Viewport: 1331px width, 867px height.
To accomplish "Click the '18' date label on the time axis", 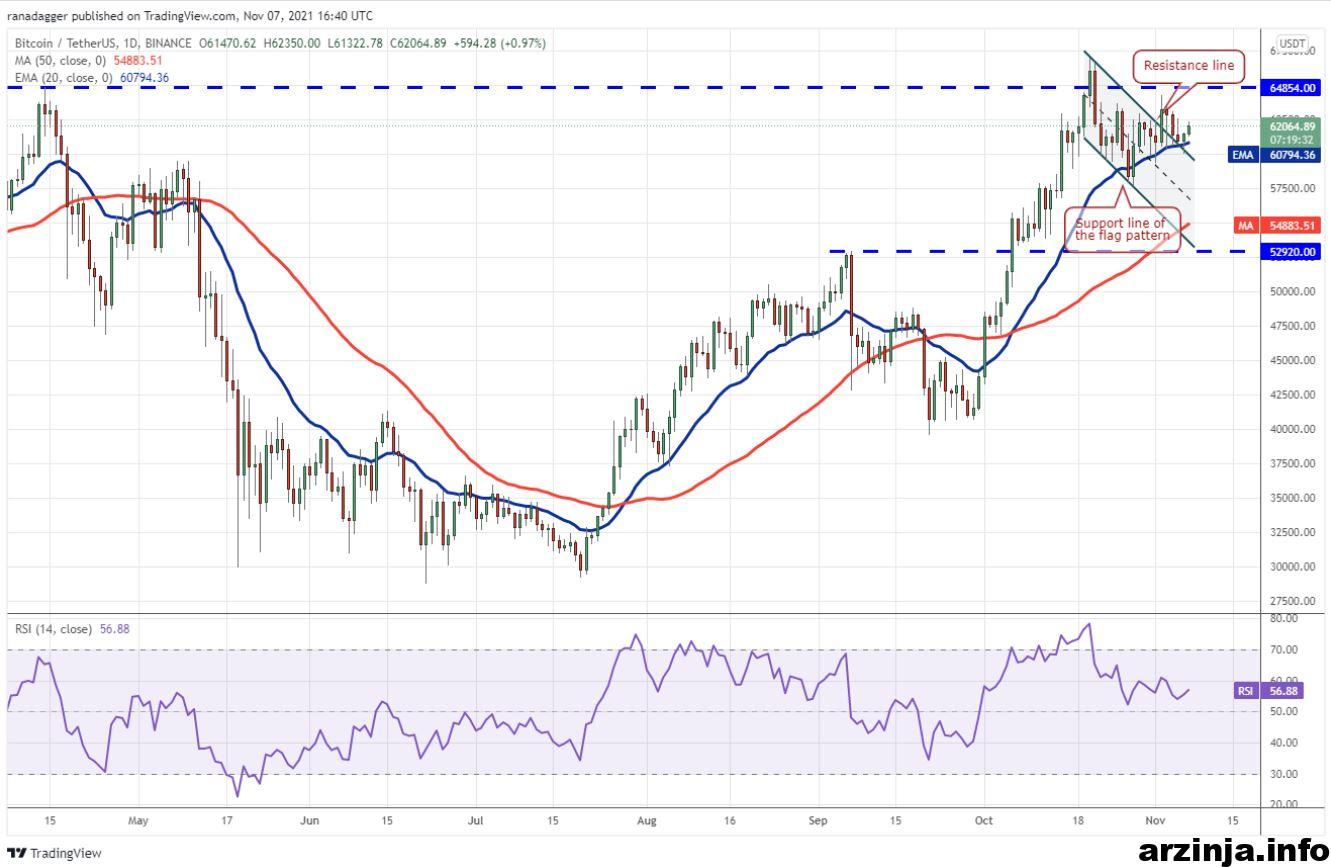I will click(x=1078, y=820).
